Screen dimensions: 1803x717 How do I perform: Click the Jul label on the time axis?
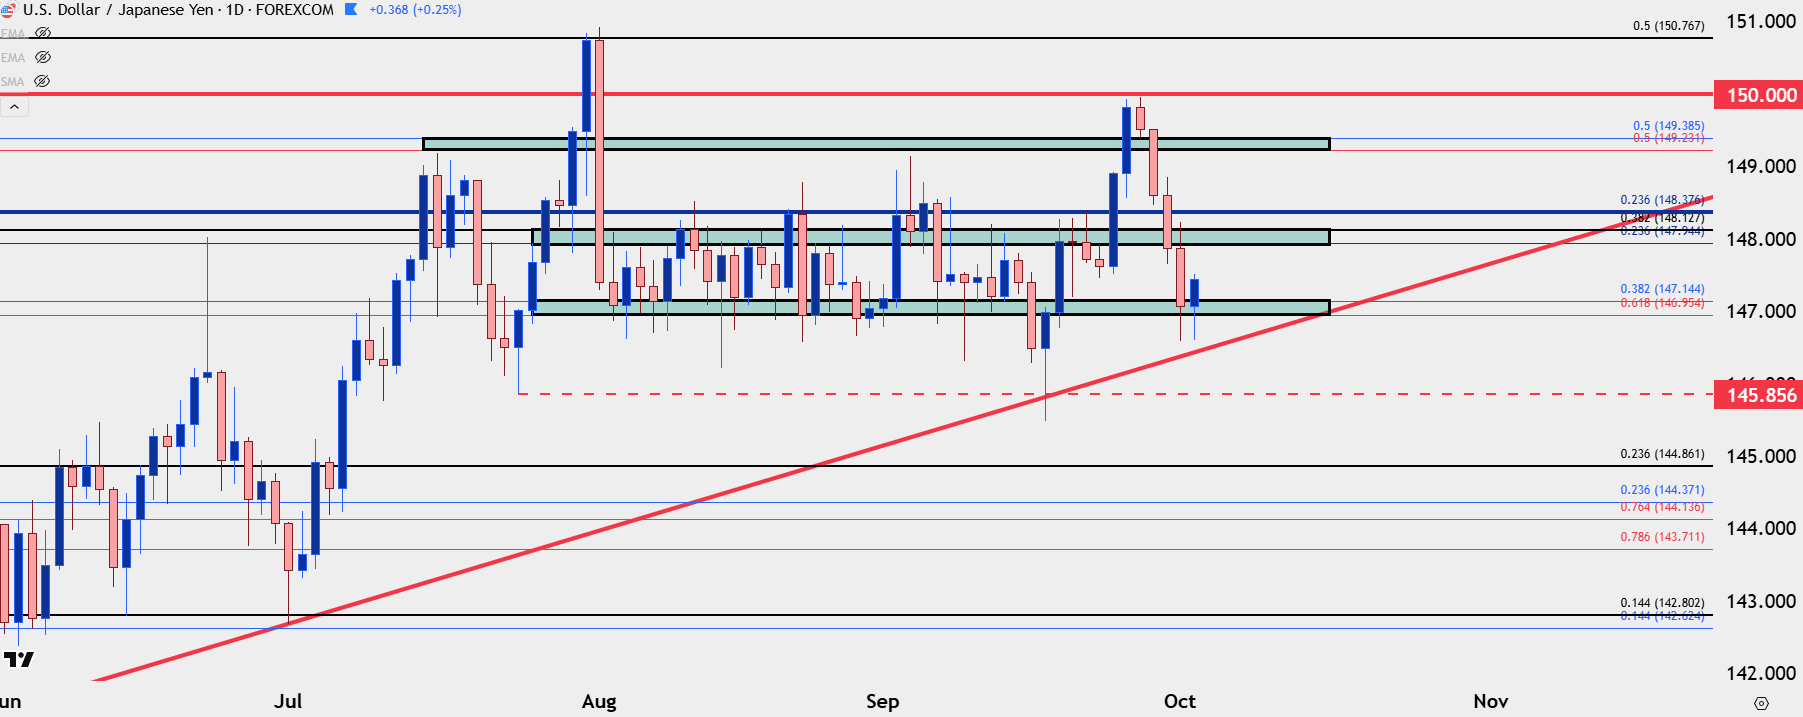288,701
